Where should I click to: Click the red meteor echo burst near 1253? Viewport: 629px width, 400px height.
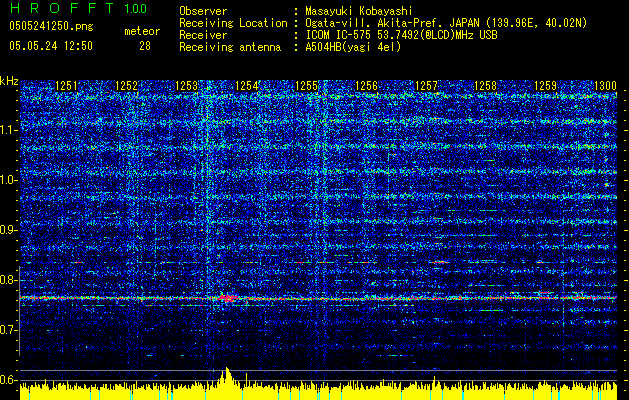[228, 298]
